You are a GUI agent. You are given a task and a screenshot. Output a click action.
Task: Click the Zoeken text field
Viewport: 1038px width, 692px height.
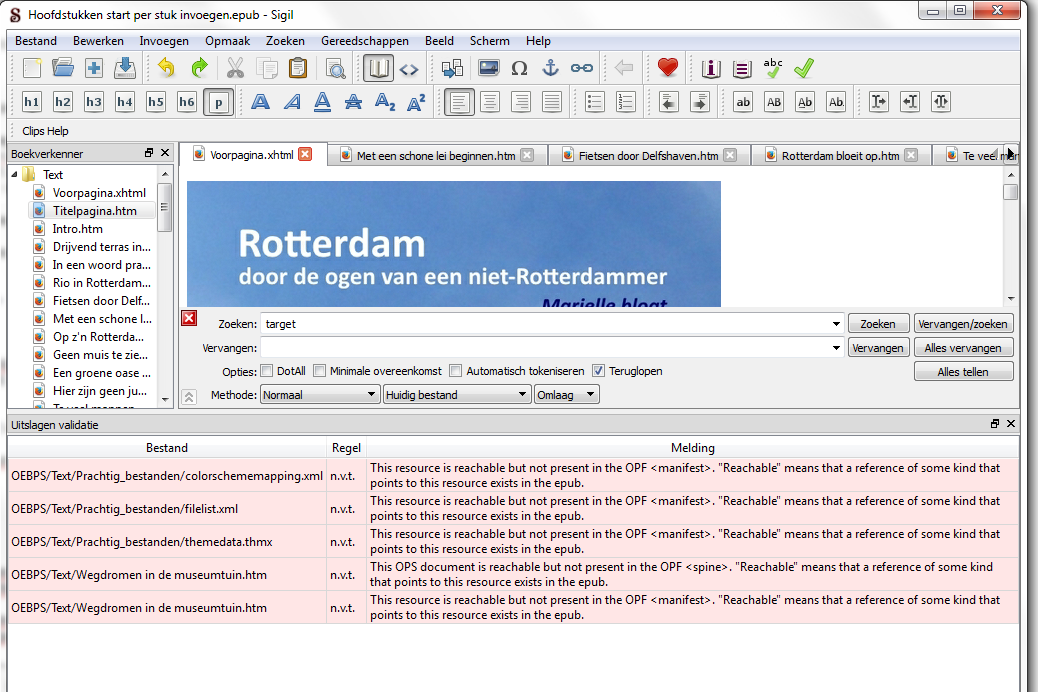click(545, 324)
